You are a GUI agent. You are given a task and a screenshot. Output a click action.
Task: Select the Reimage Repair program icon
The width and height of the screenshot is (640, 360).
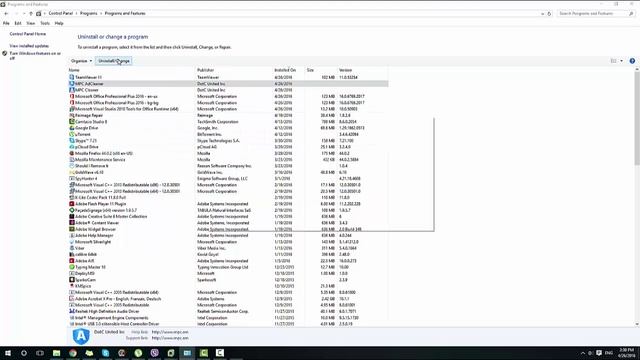[72, 115]
